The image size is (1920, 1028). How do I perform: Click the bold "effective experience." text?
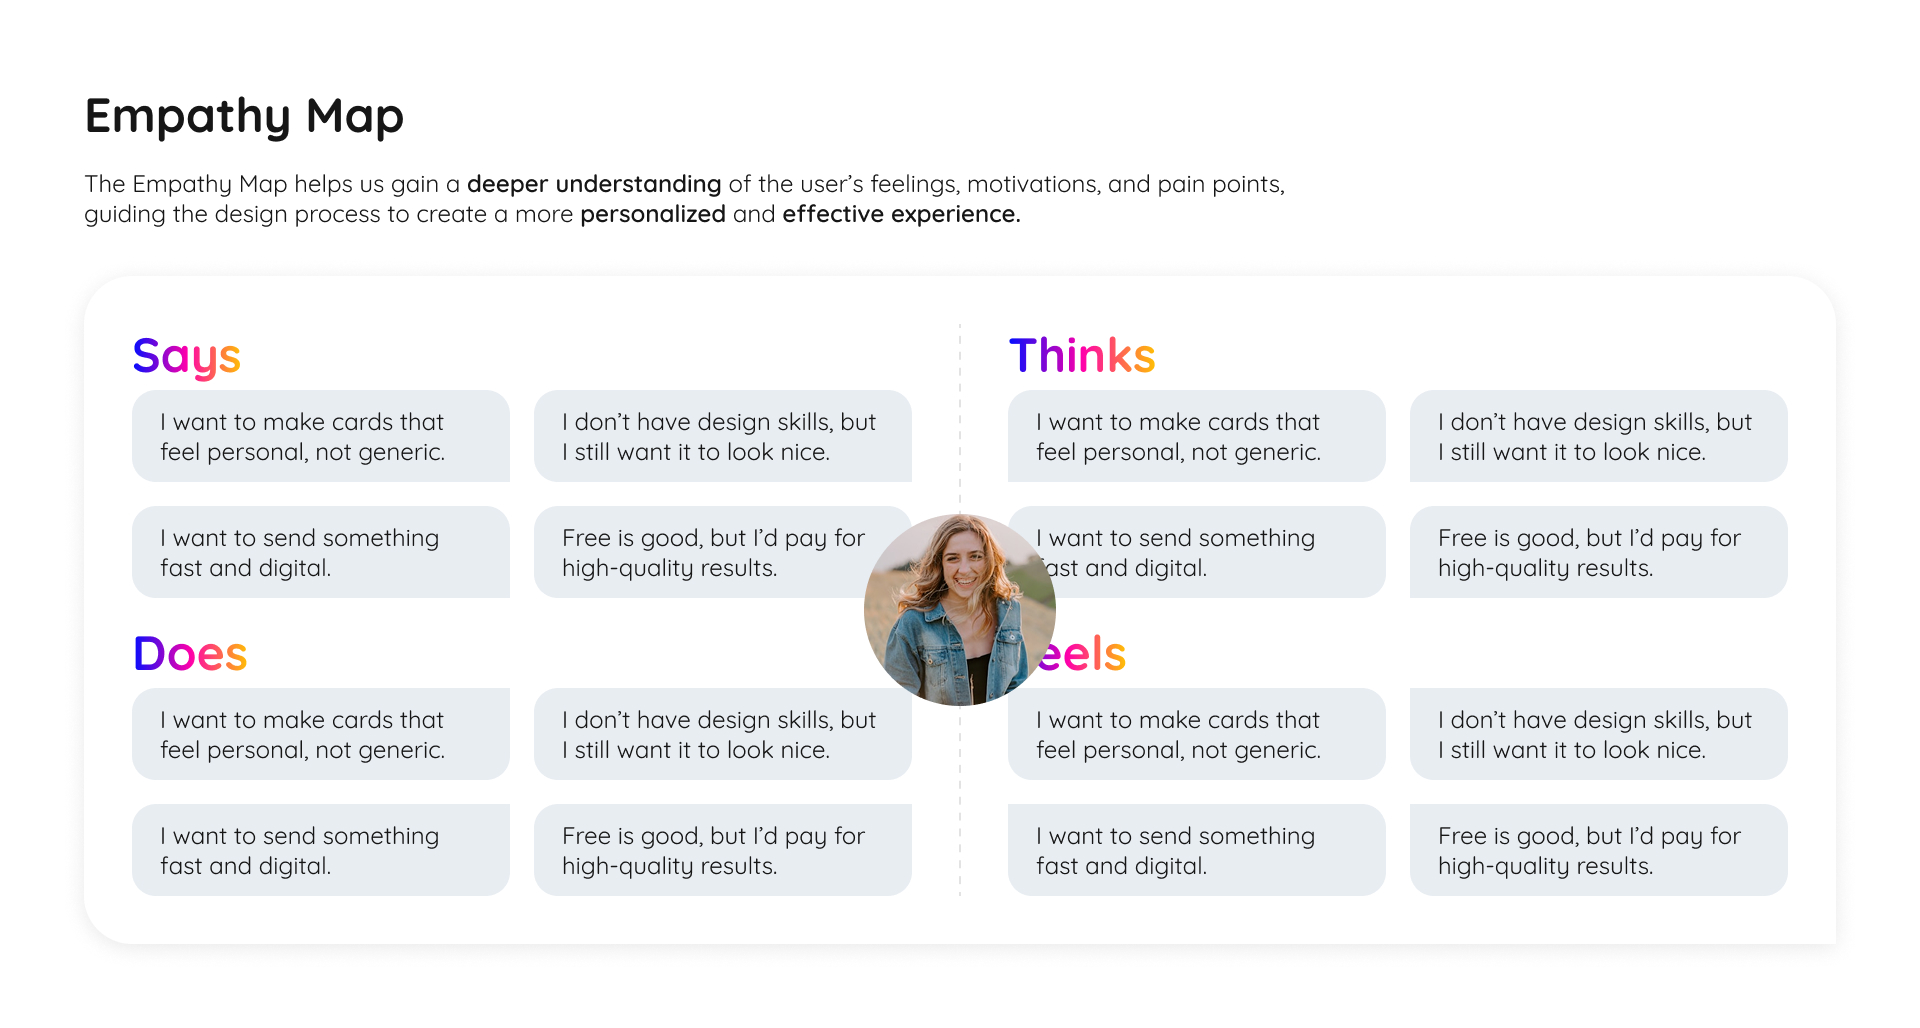point(901,214)
